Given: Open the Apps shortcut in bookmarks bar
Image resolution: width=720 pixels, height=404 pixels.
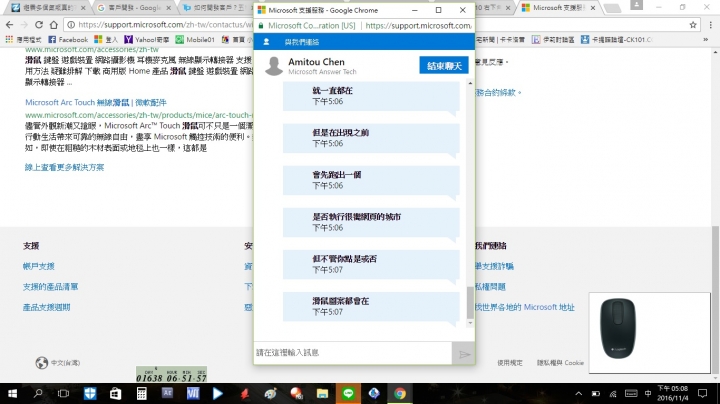Looking at the screenshot, I should tap(22, 39).
